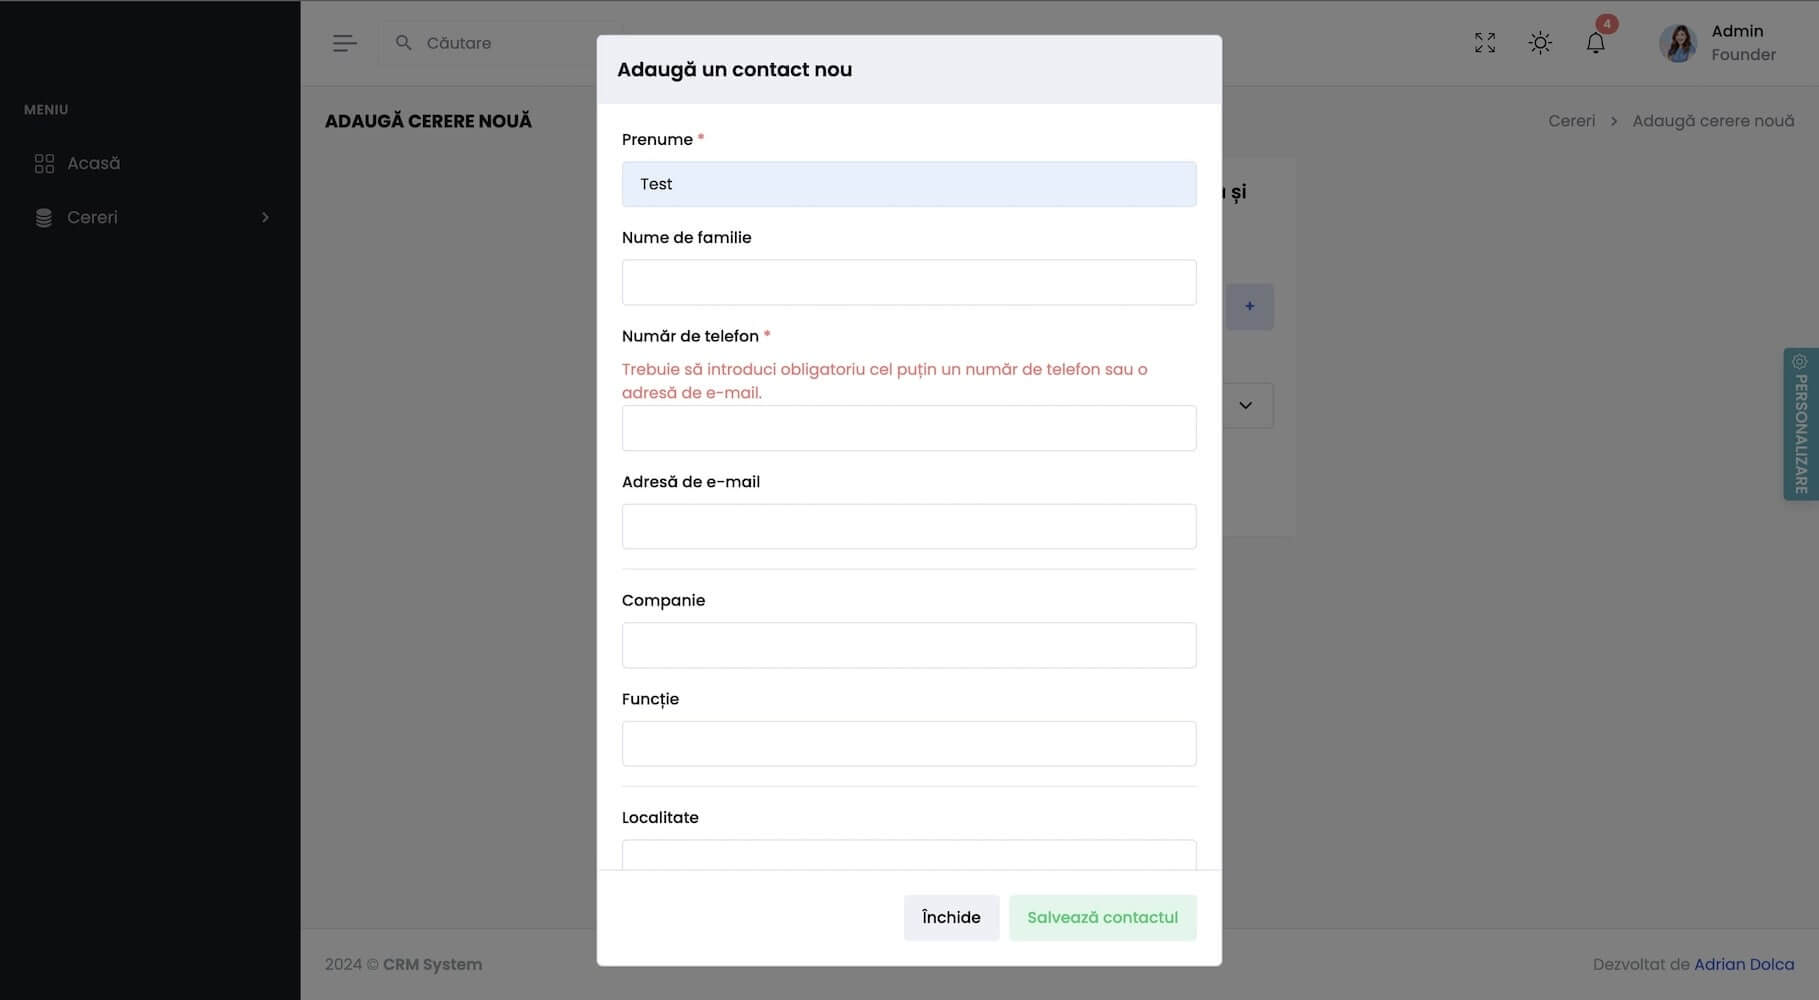Click the blue plus add button

[x=1249, y=306]
